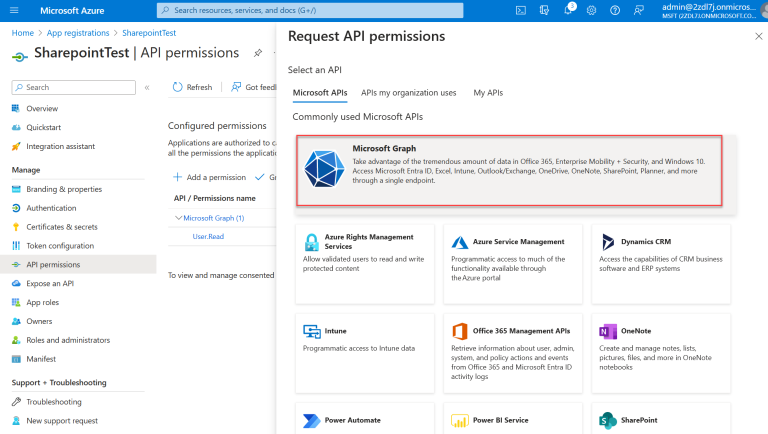This screenshot has height=434, width=768.
Task: Click the help question mark icon
Action: [615, 10]
